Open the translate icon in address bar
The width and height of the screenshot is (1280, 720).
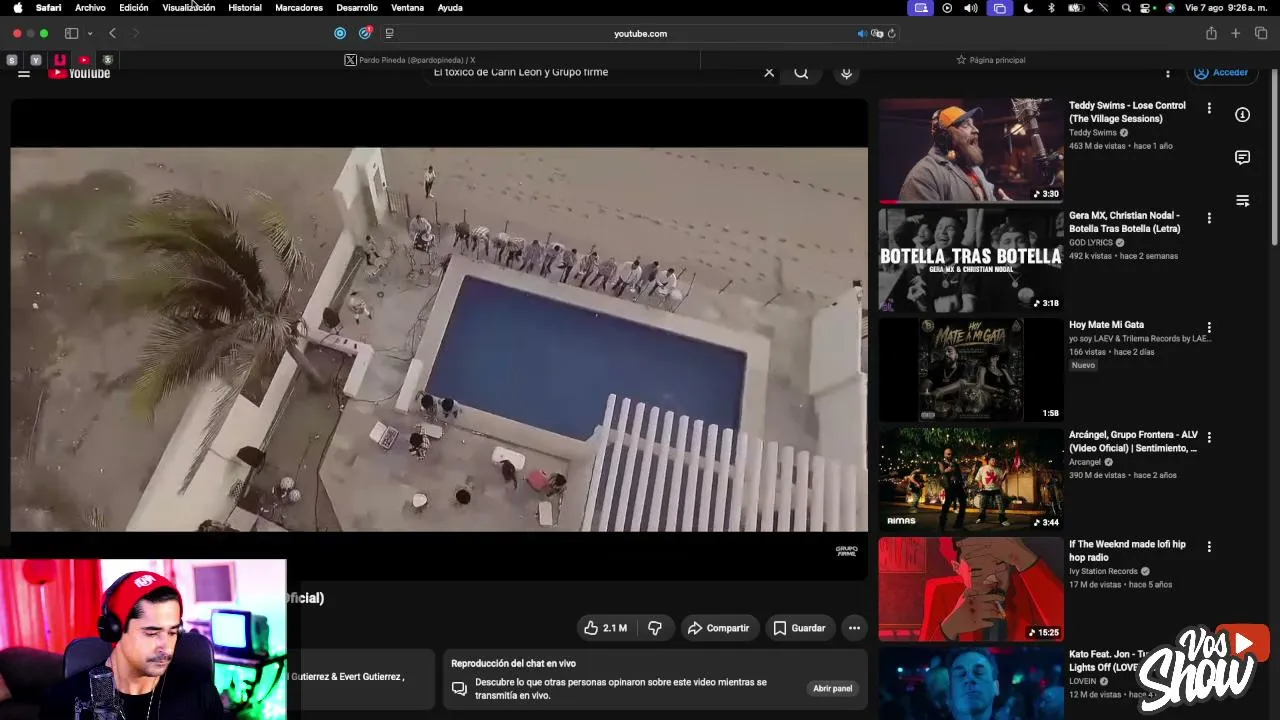pyautogui.click(x=877, y=33)
